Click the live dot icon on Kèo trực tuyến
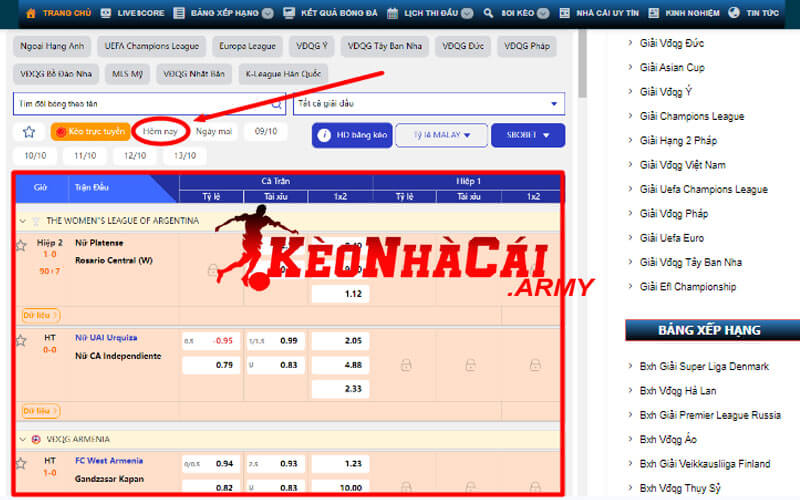Viewport: 800px width, 500px height. (x=61, y=132)
